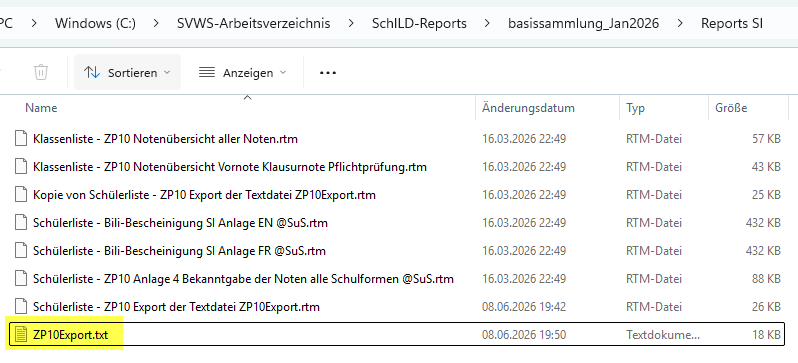
Task: Click the 26 KB size cell
Action: [766, 307]
